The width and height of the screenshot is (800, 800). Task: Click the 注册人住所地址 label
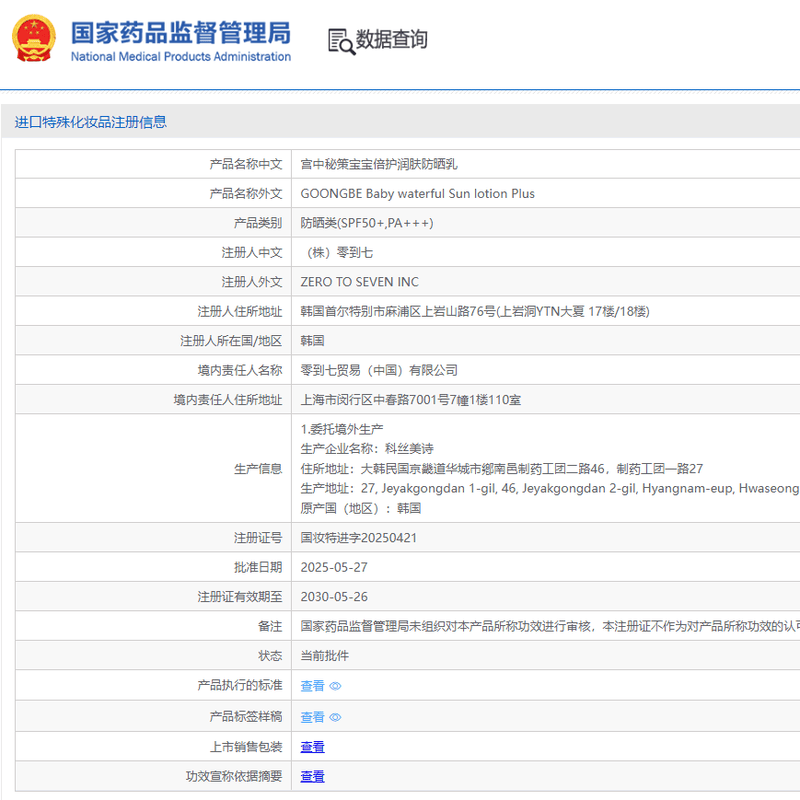pos(240,312)
